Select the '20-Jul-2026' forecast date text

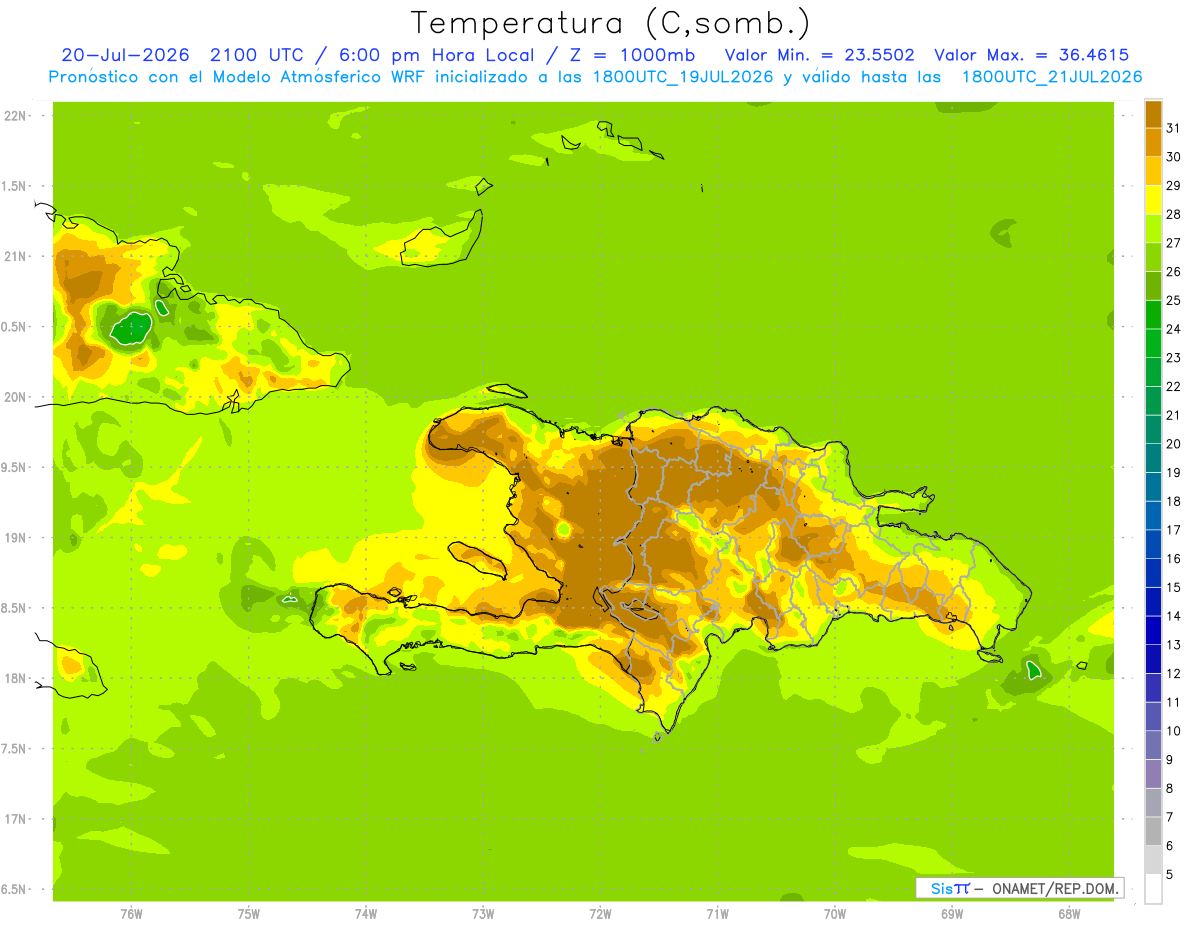click(x=128, y=55)
